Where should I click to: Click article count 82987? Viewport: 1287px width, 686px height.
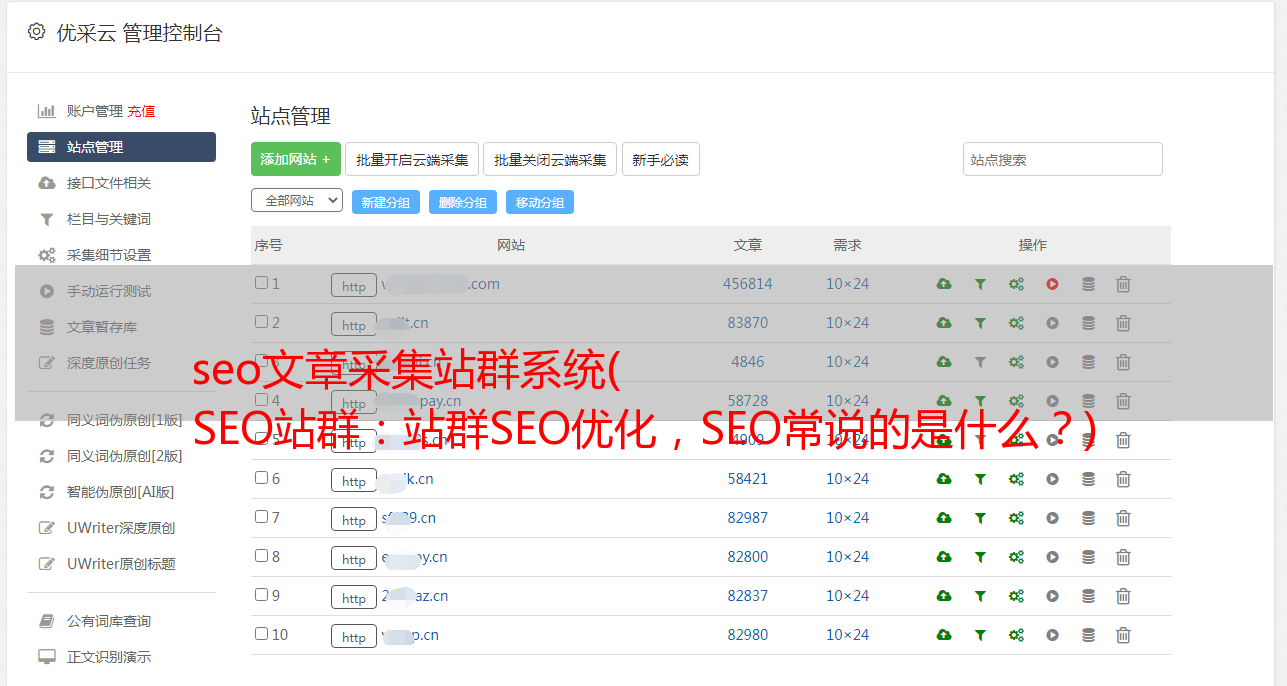click(x=748, y=518)
